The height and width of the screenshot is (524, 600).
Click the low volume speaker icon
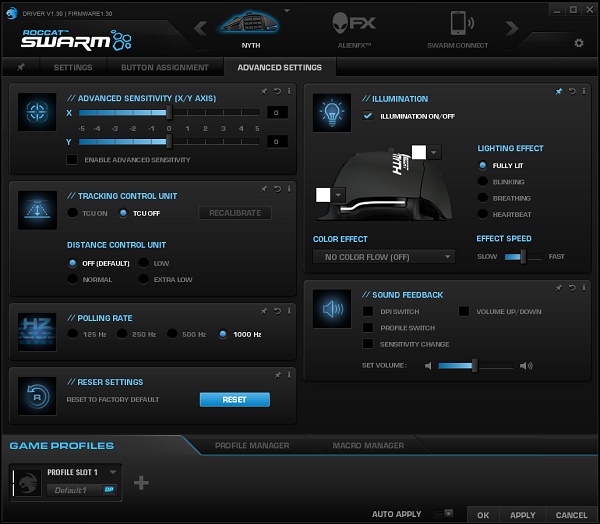pos(428,366)
